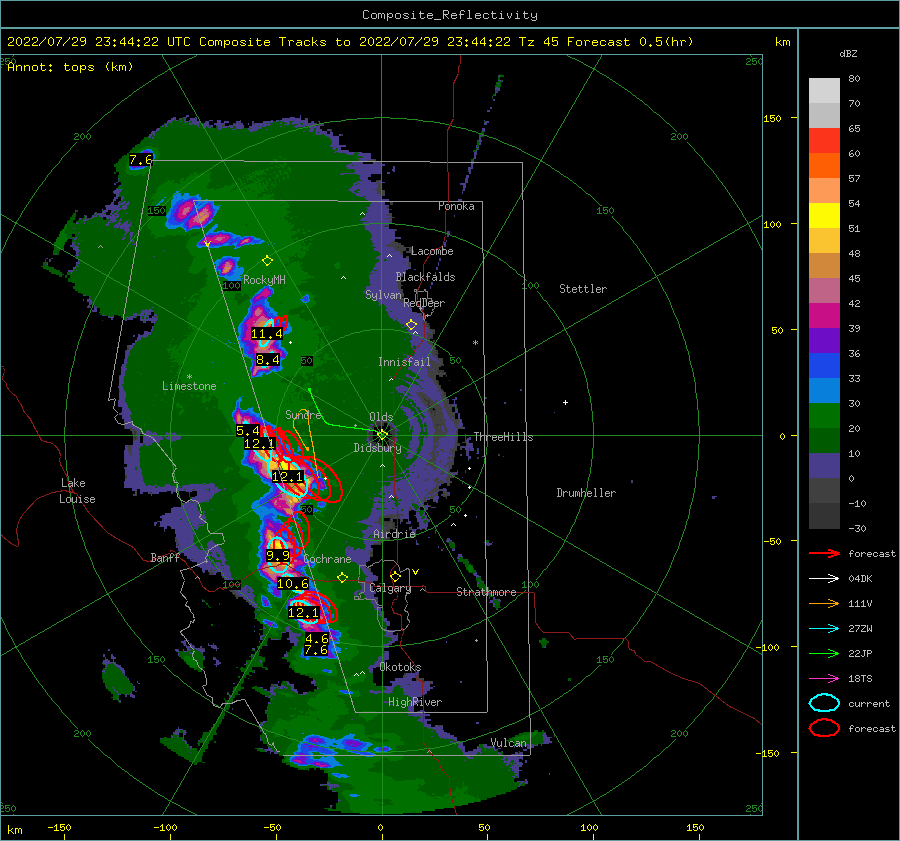Click the Lake Louise label

(x=77, y=491)
